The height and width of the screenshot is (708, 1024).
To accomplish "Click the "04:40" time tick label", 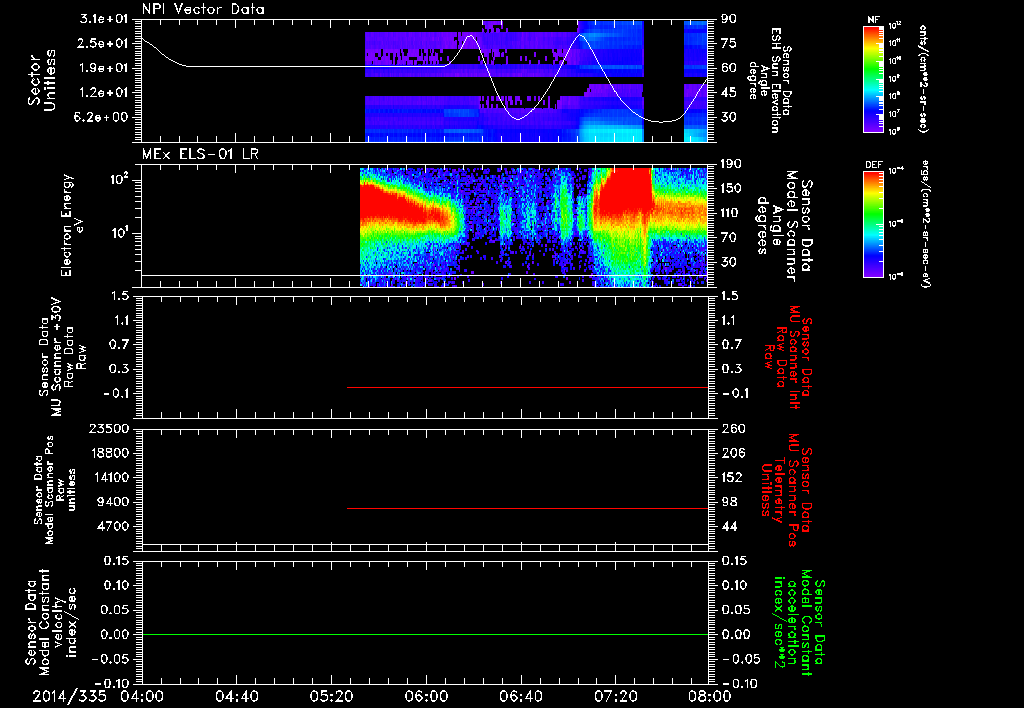I will click(236, 696).
